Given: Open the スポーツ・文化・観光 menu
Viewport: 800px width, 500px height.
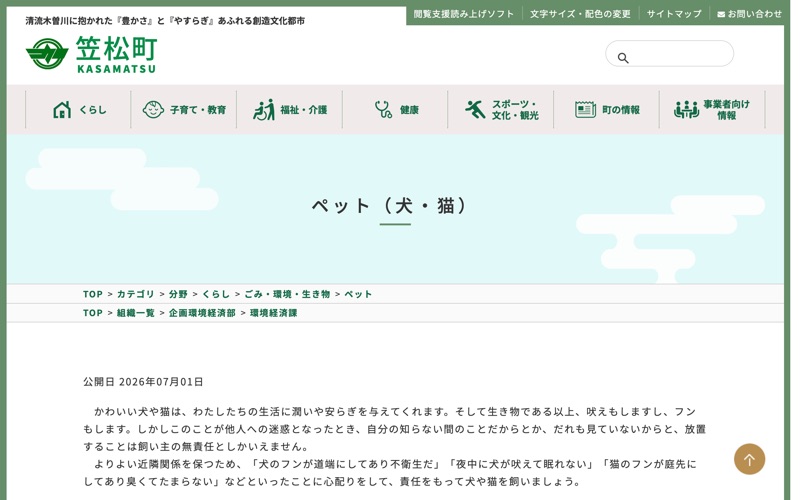Looking at the screenshot, I should point(501,110).
